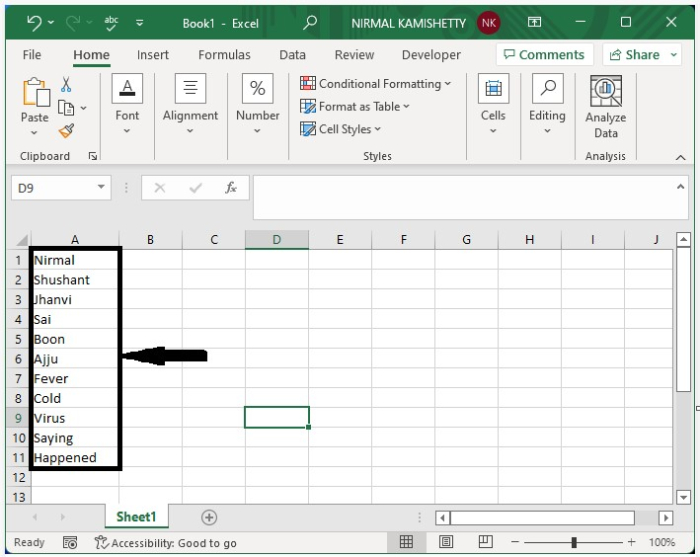Expand the Alignment group

click(190, 104)
